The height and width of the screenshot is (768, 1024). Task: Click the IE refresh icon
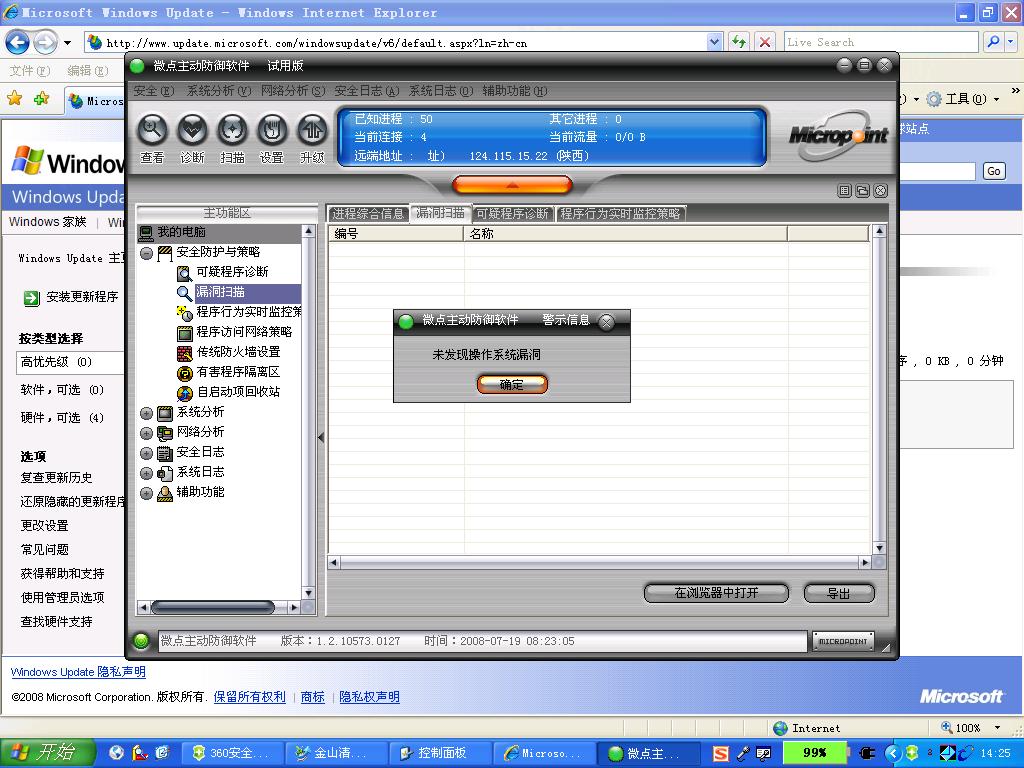click(739, 42)
